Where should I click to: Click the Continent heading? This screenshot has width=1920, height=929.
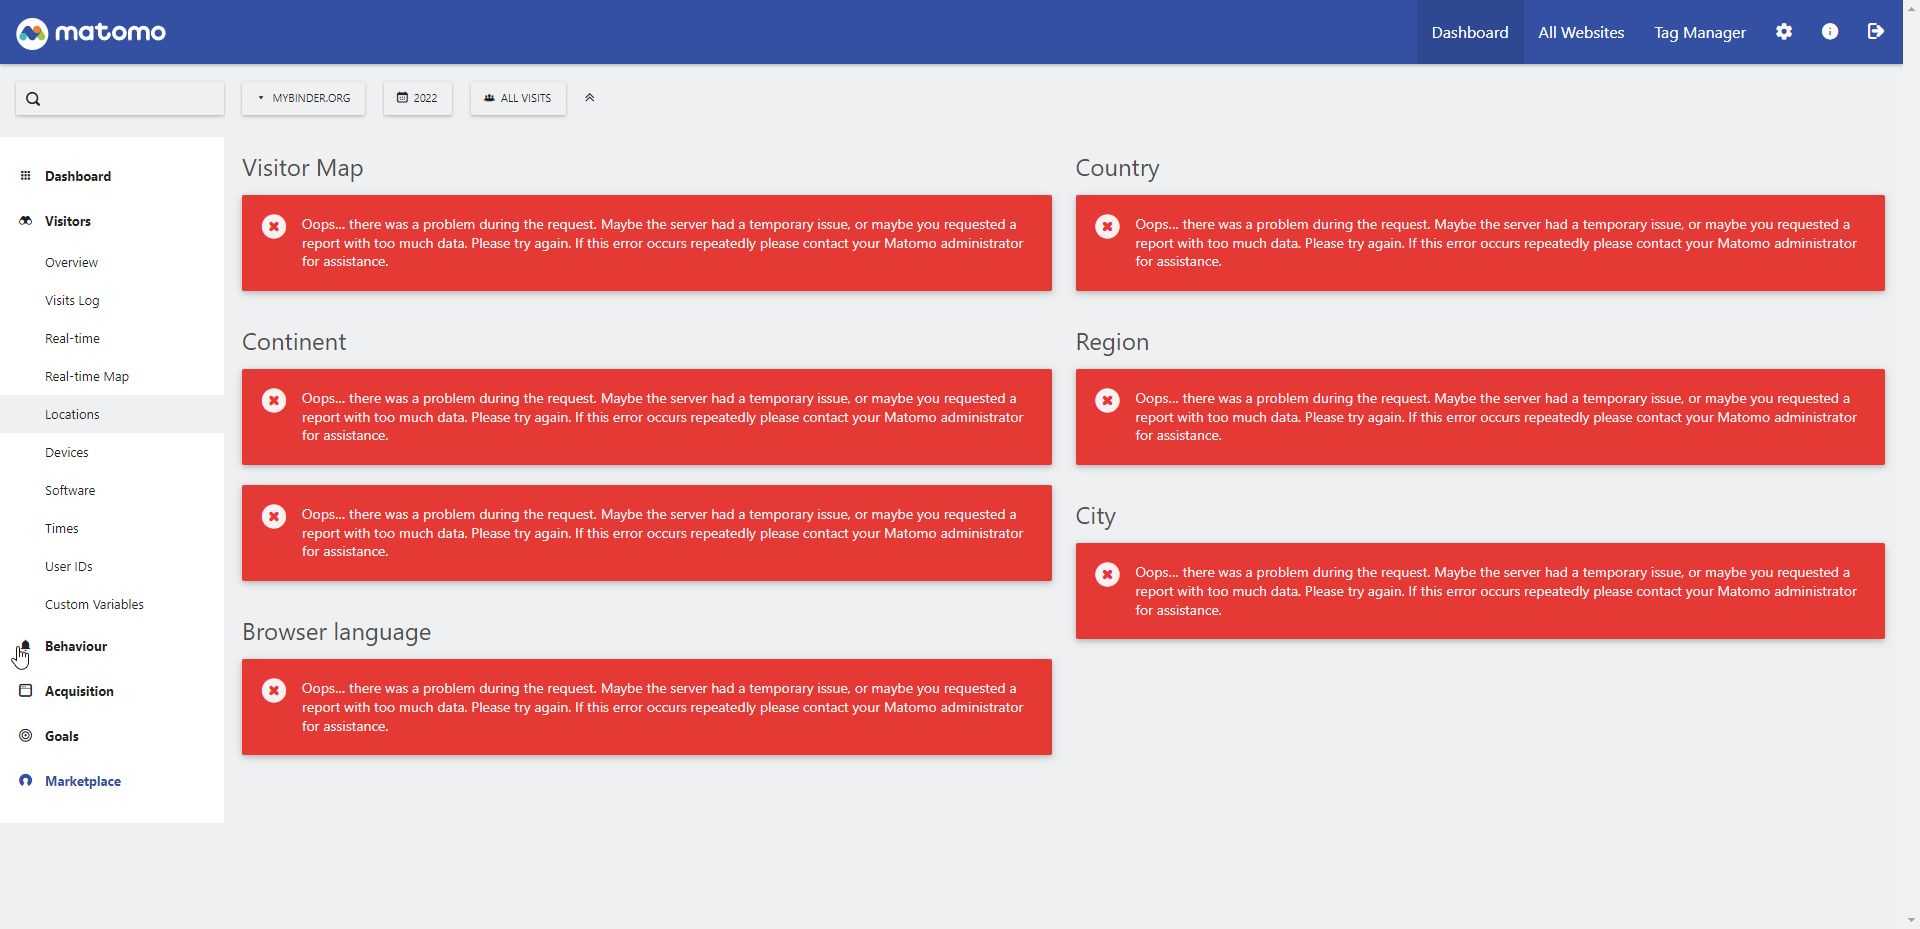294,342
